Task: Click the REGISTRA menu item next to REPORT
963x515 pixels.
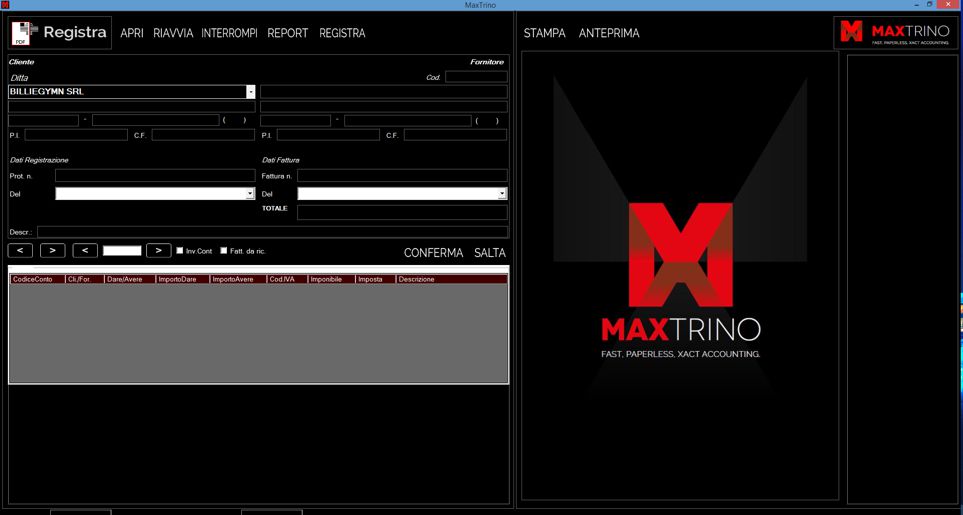Action: click(x=342, y=33)
